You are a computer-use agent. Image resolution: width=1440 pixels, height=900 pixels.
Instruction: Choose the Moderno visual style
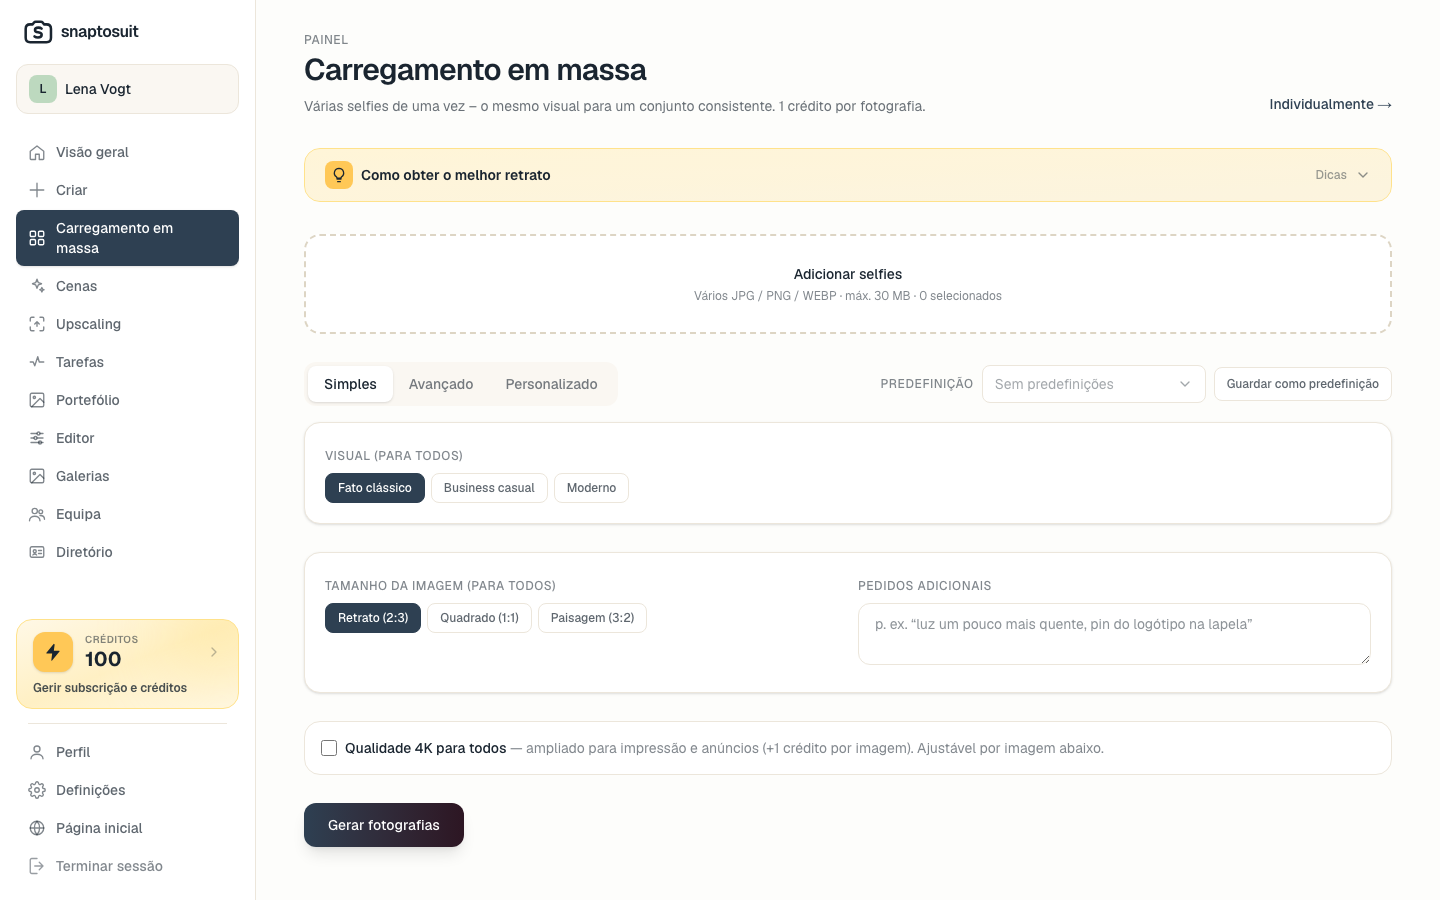pyautogui.click(x=591, y=488)
